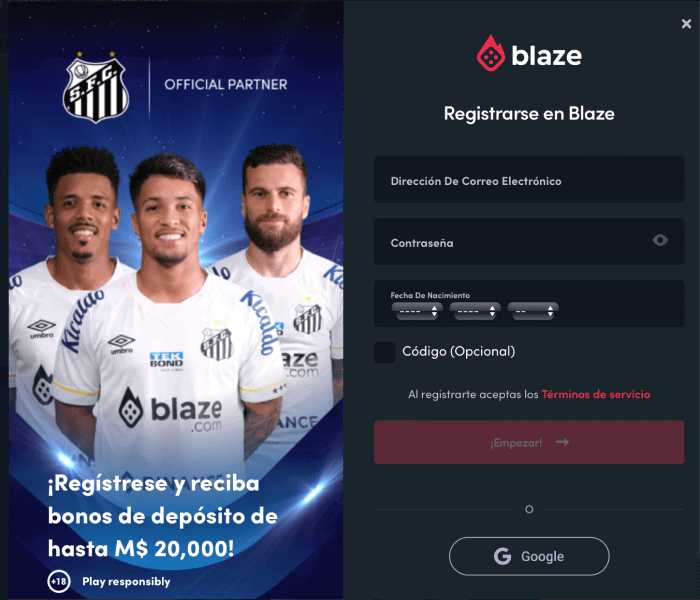Click the Blaze flame dice logo
Screen dimensions: 700x600
tap(491, 53)
